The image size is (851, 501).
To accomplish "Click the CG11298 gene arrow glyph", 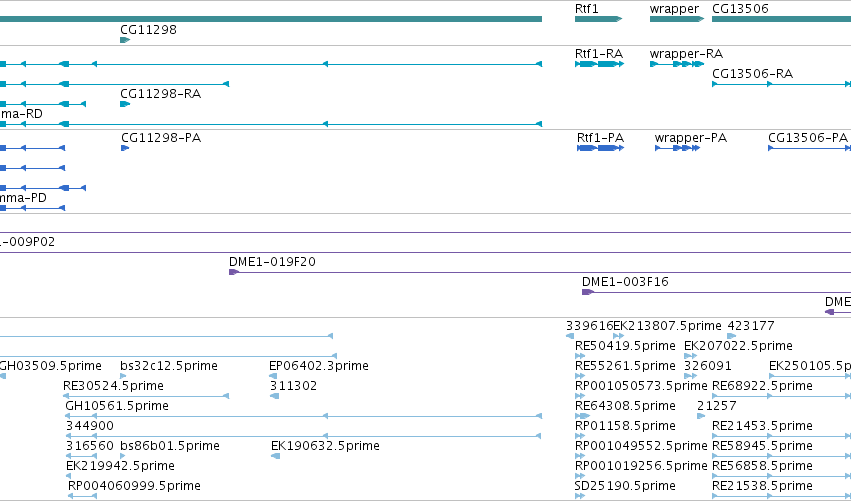I will point(125,40).
